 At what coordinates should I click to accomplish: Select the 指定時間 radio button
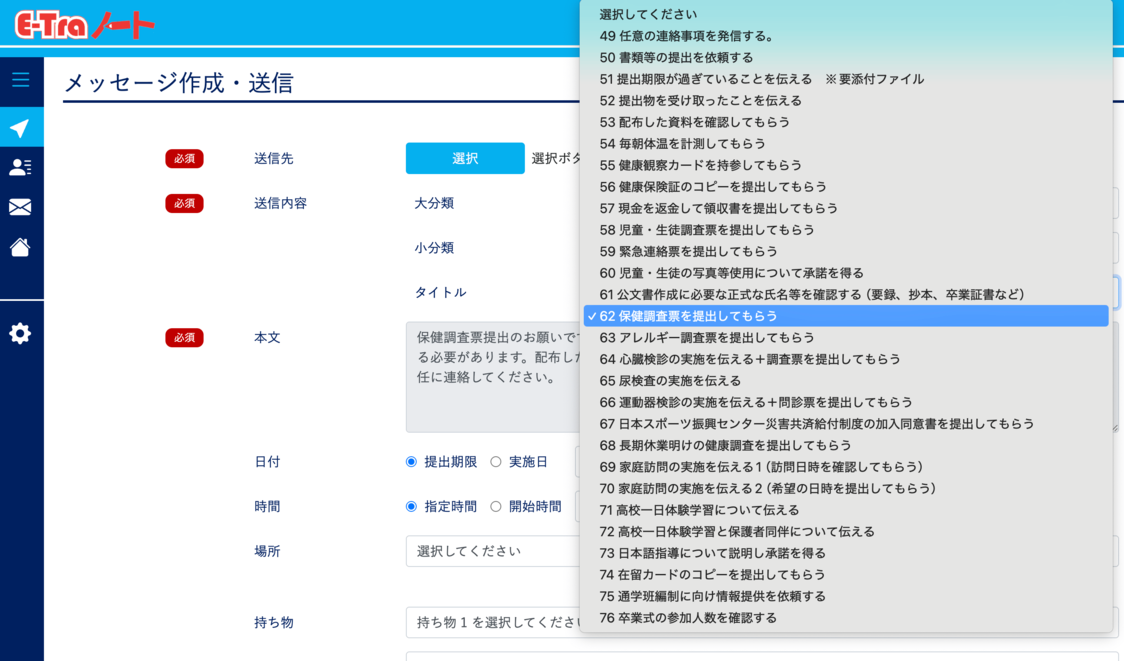[x=411, y=506]
